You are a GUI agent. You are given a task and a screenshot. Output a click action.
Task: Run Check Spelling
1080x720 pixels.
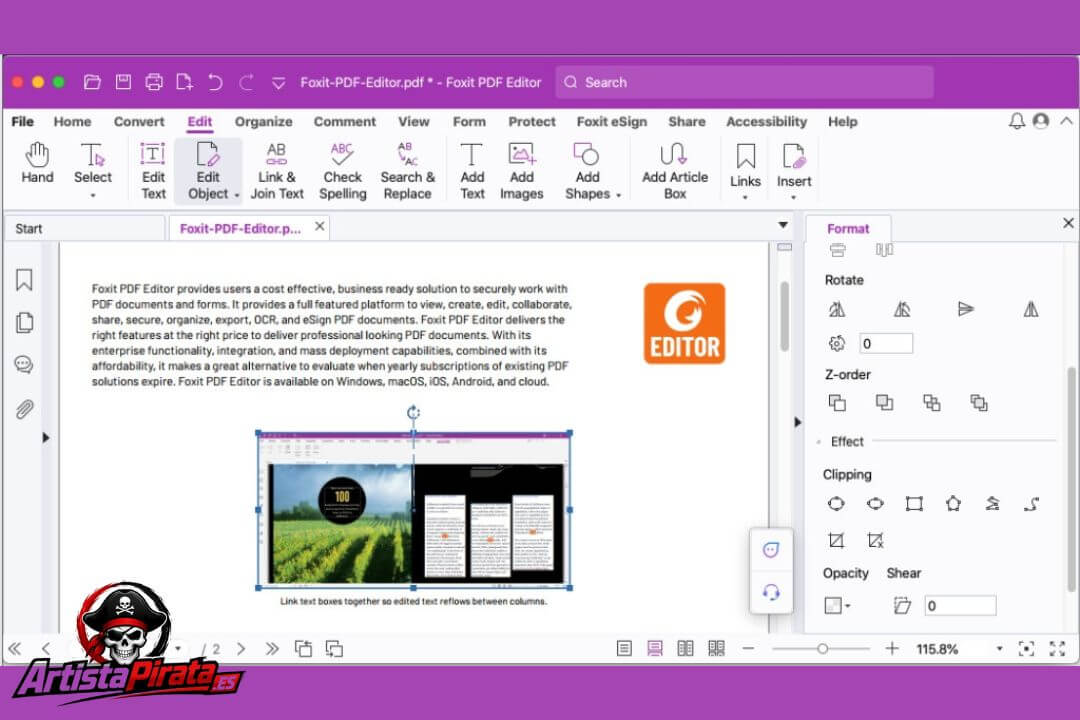[x=342, y=171]
